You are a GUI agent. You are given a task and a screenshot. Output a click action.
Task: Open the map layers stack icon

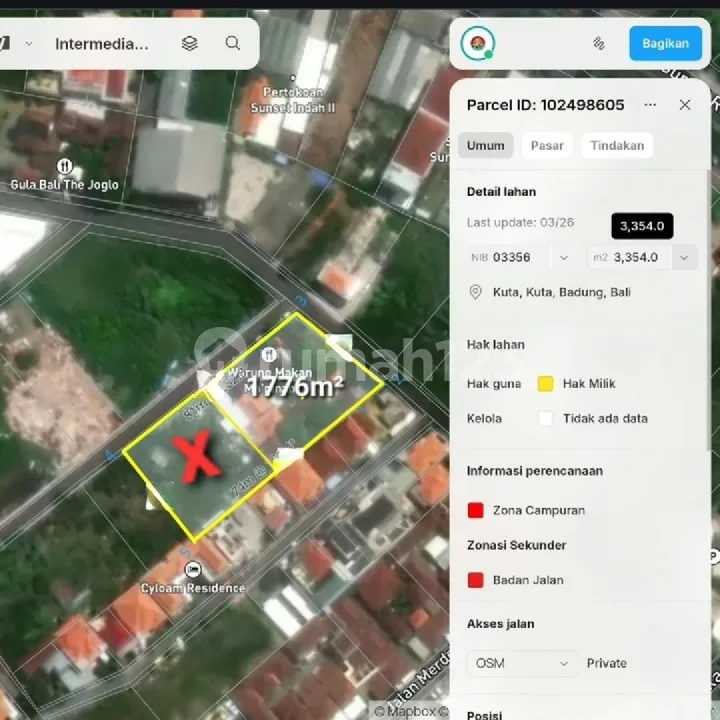pos(190,44)
